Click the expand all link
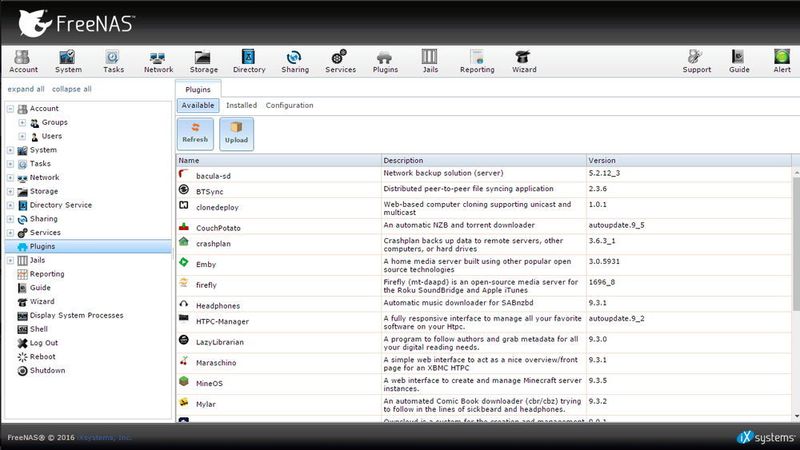This screenshot has height=450, width=800. 26,89
